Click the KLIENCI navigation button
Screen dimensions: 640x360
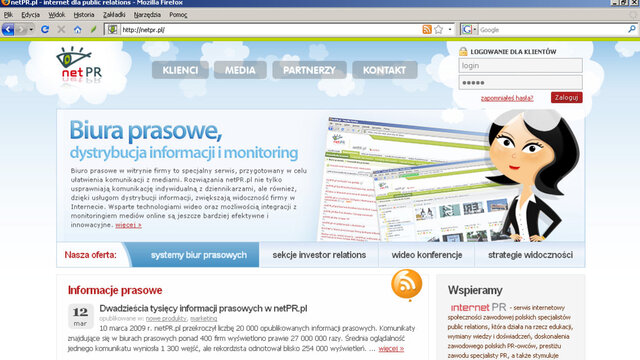click(x=180, y=70)
